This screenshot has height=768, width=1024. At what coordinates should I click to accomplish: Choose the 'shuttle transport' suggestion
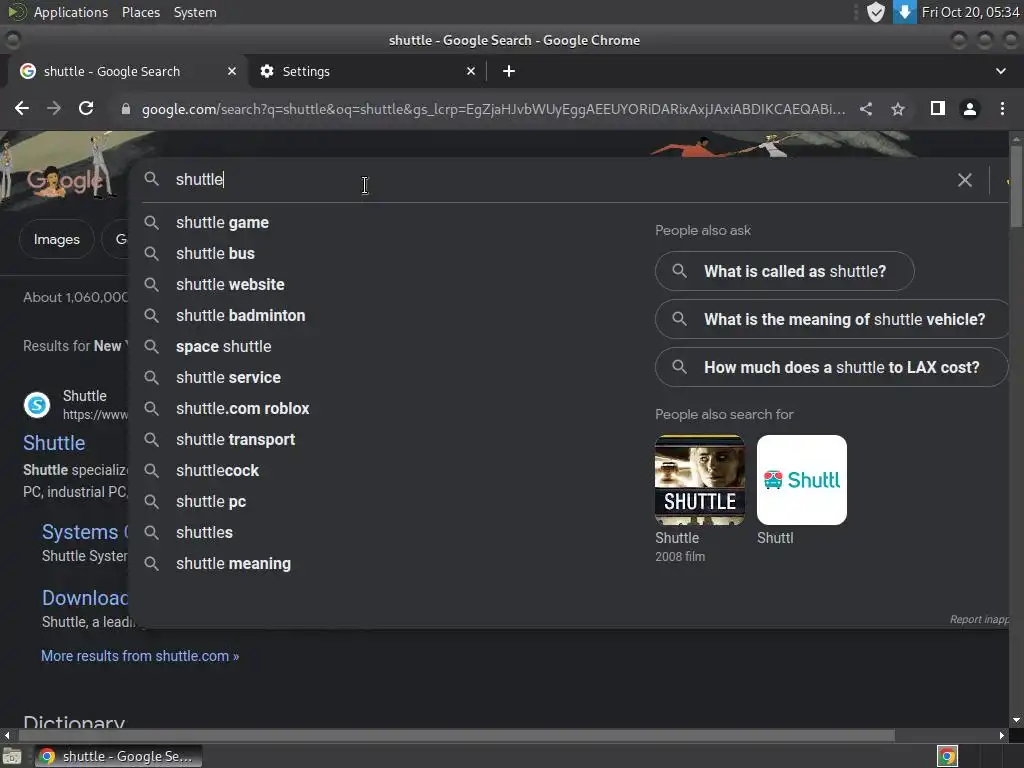click(235, 440)
